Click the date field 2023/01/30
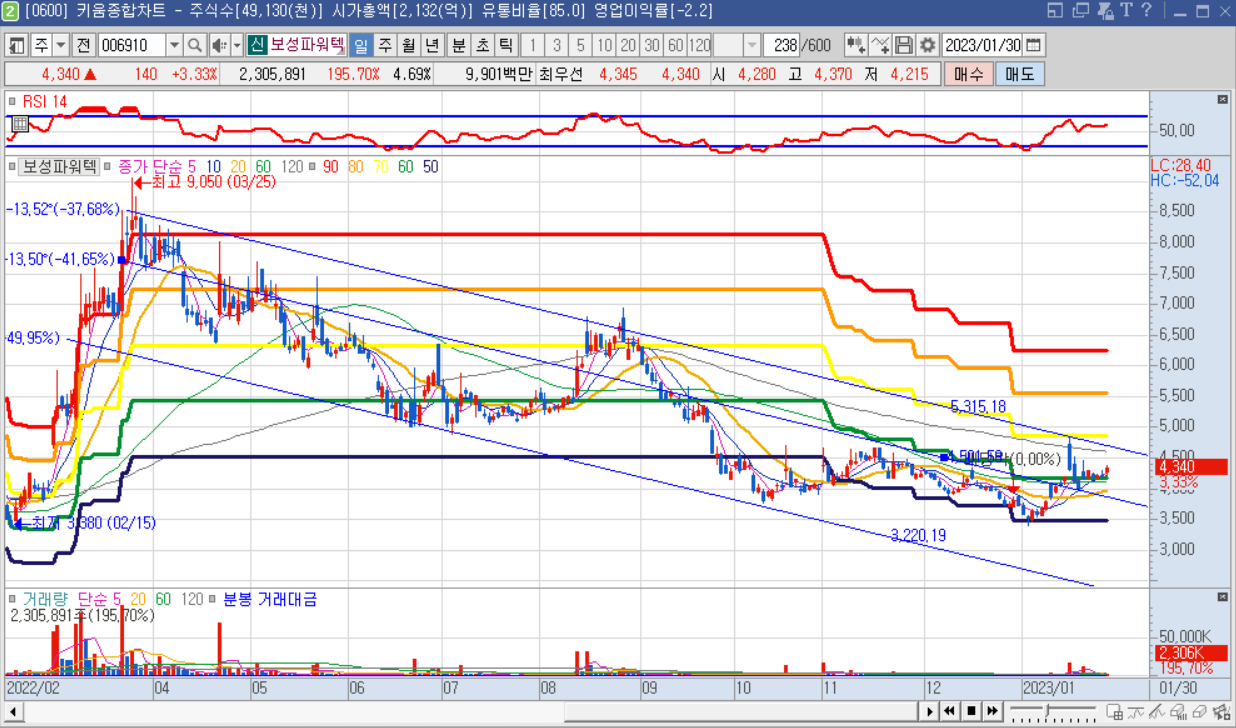 point(983,46)
